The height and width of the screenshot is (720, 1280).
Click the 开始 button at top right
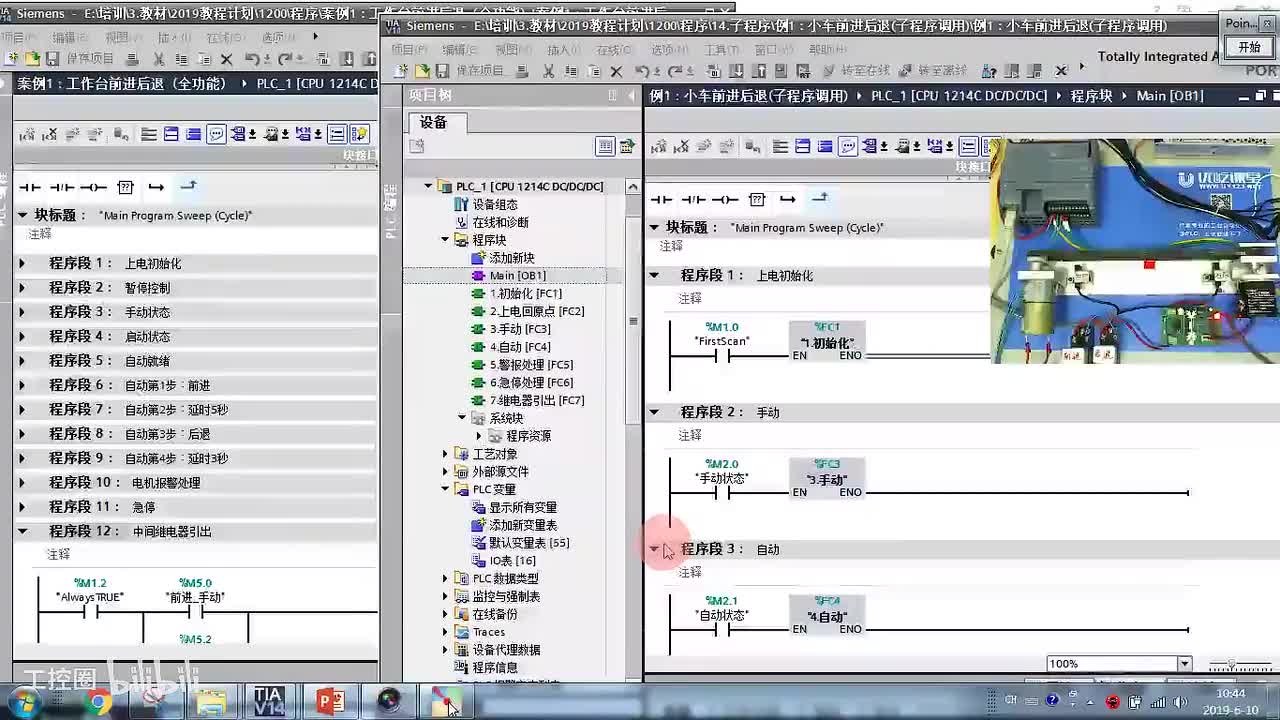(x=1250, y=47)
